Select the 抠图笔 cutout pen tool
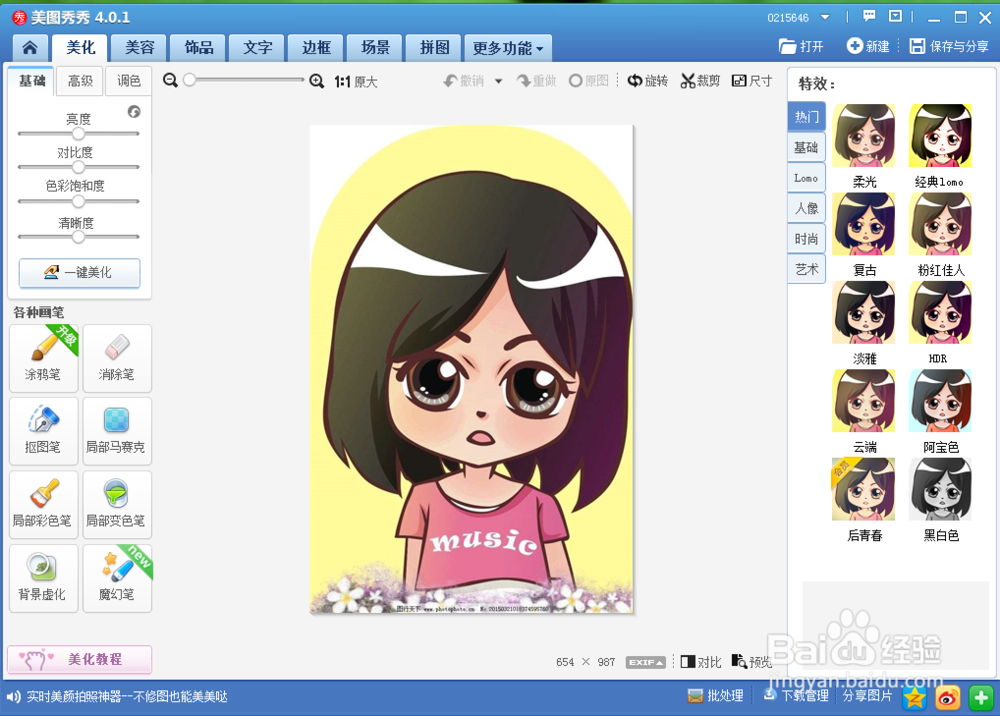Viewport: 1000px width, 716px height. 43,431
